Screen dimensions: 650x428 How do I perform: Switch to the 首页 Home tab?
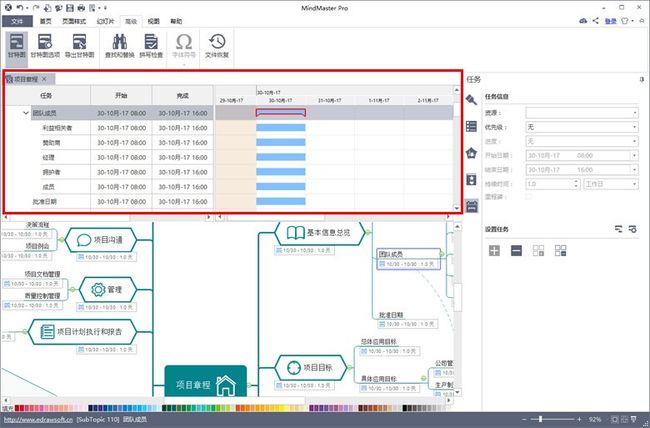point(46,21)
